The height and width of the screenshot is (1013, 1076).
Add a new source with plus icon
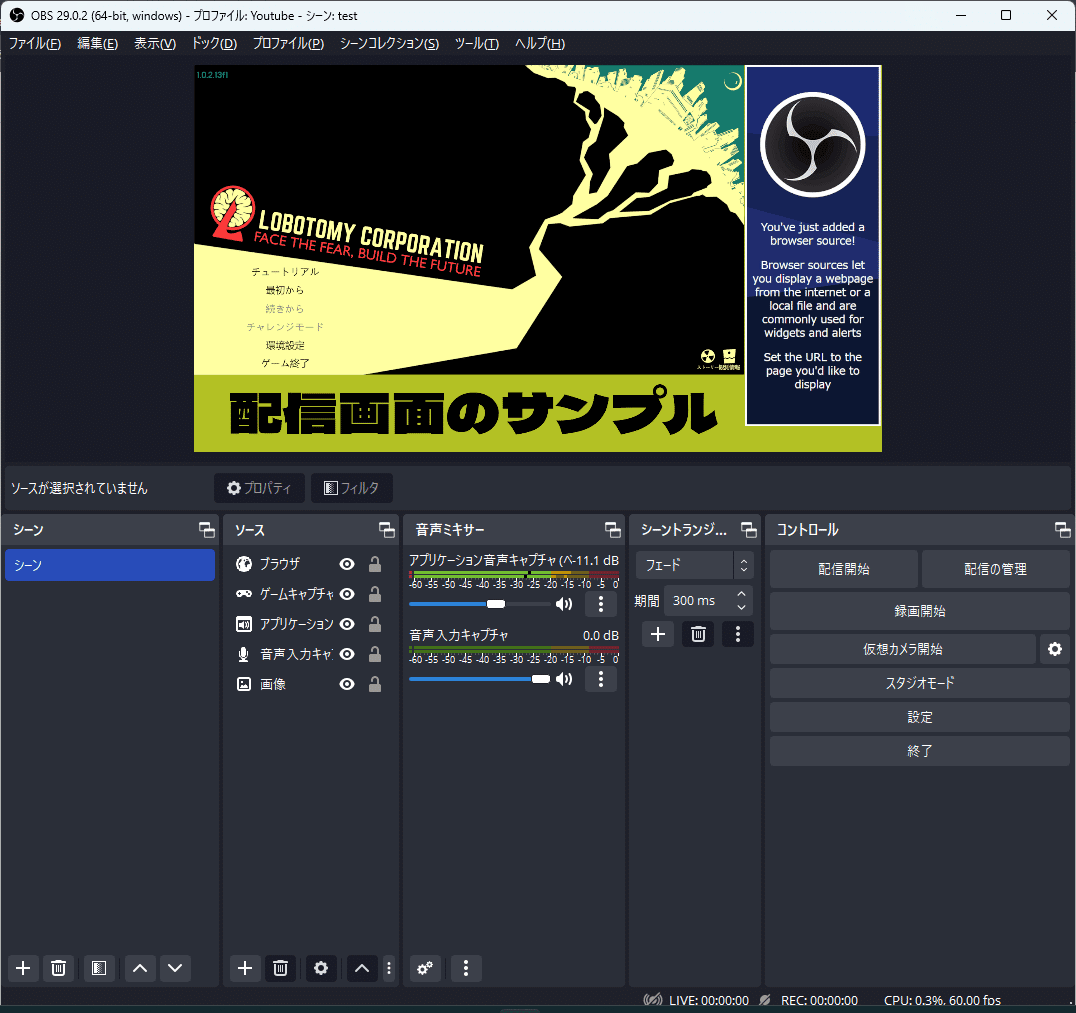[245, 968]
